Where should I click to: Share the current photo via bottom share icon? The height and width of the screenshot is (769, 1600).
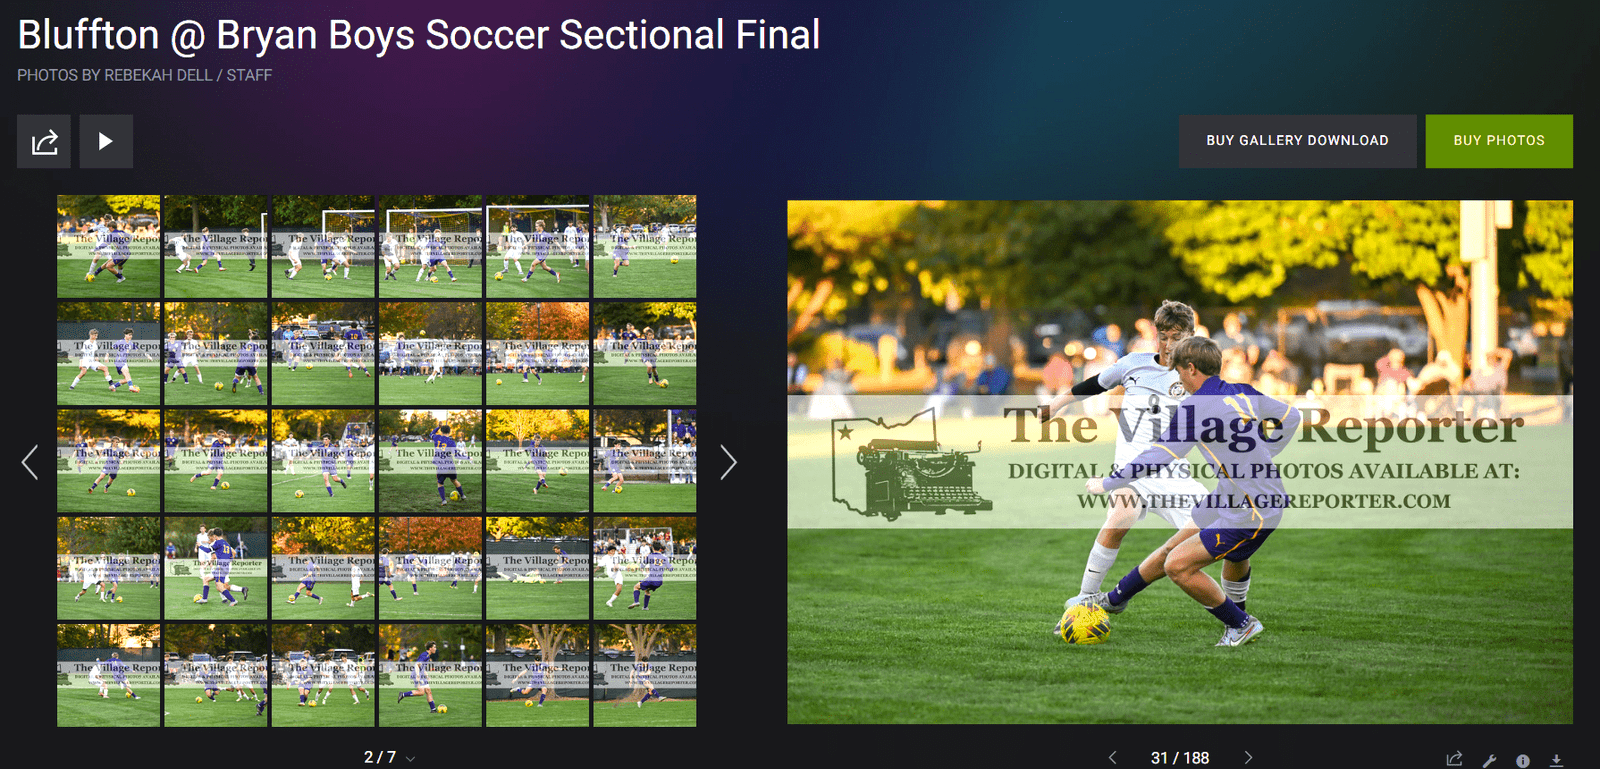(1455, 759)
